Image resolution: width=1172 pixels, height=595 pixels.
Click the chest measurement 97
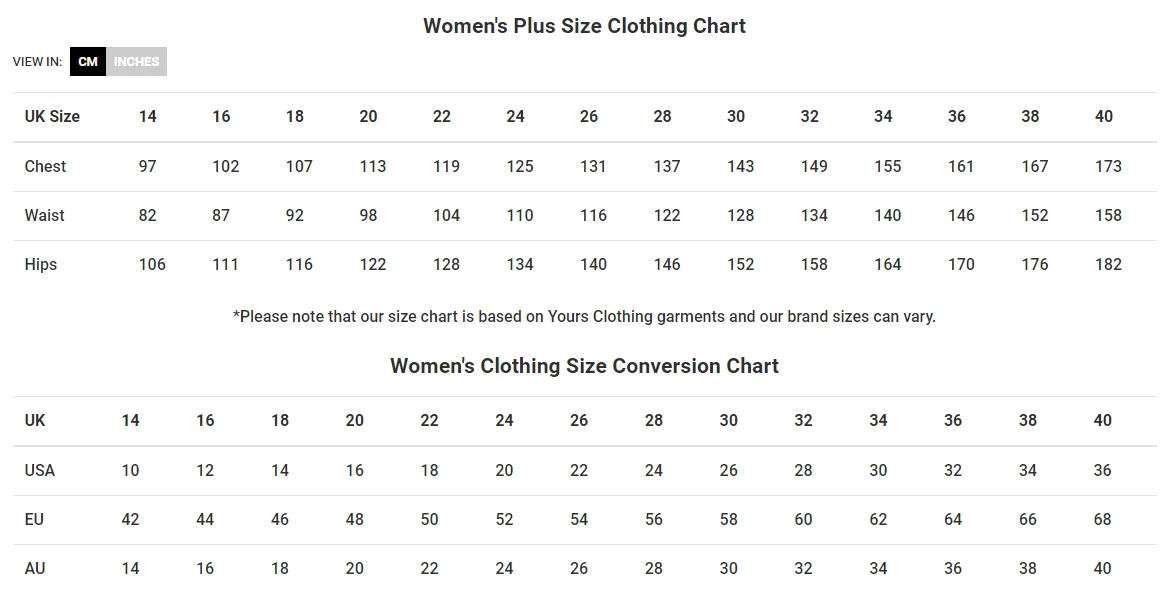[148, 166]
